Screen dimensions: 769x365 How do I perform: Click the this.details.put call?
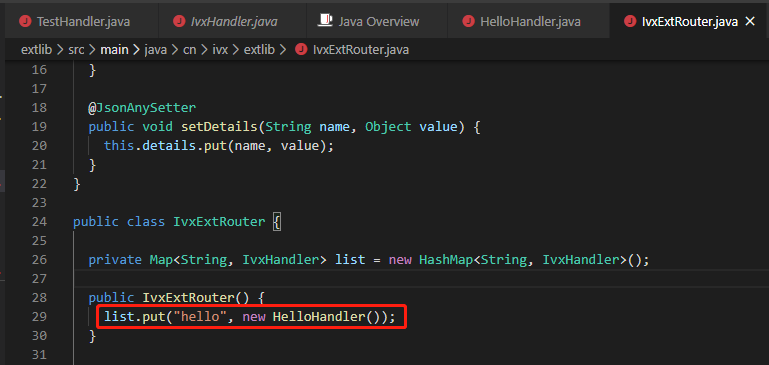click(x=165, y=146)
